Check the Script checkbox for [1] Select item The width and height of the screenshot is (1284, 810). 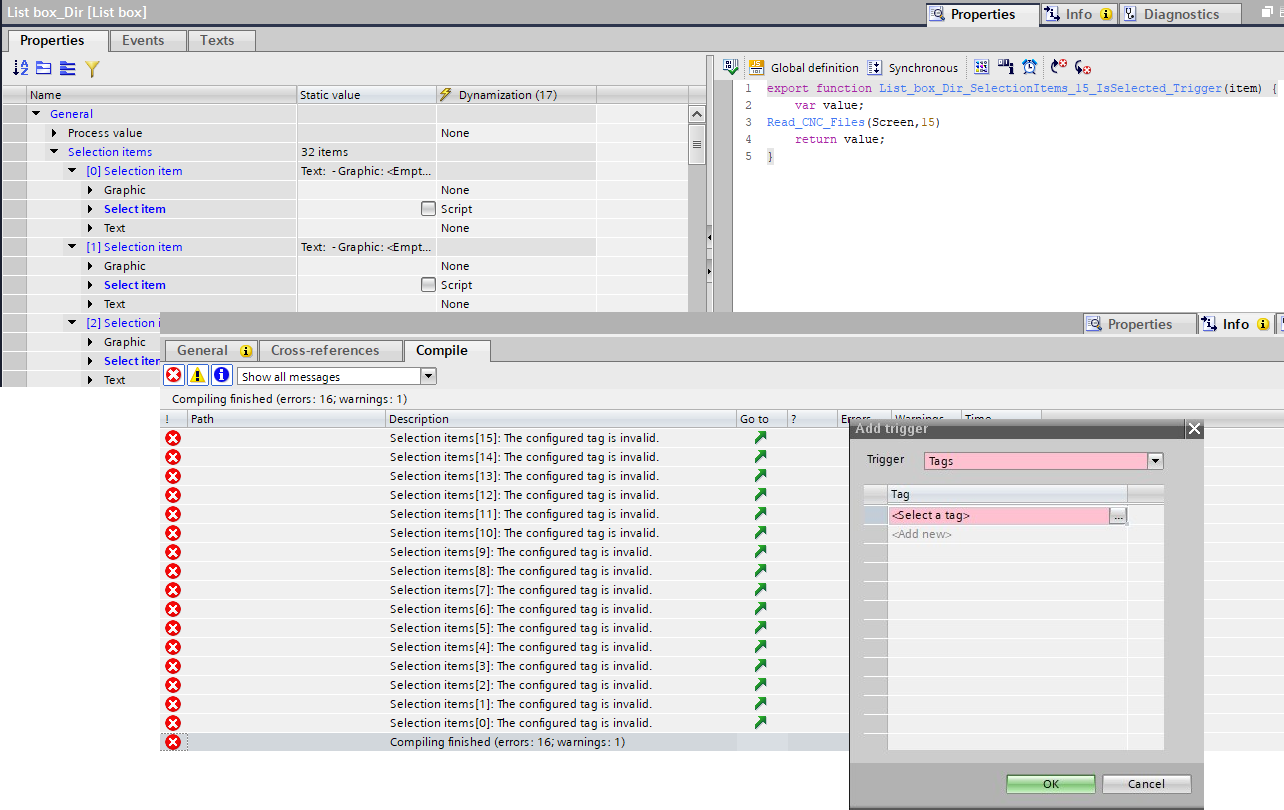[428, 285]
